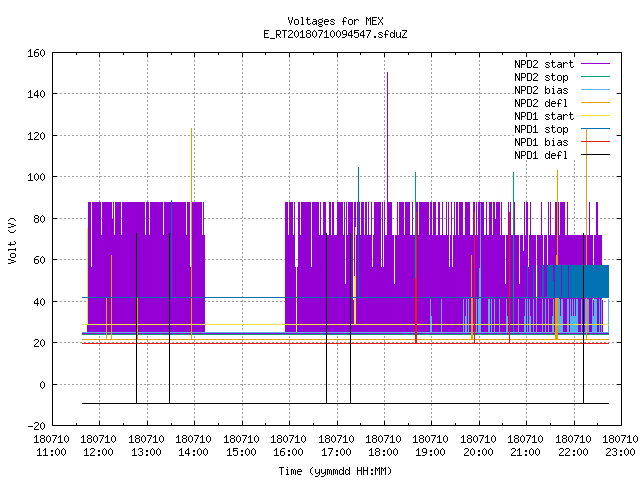The height and width of the screenshot is (480, 640).
Task: Click the y-axis tick value 40
Action: 39,302
